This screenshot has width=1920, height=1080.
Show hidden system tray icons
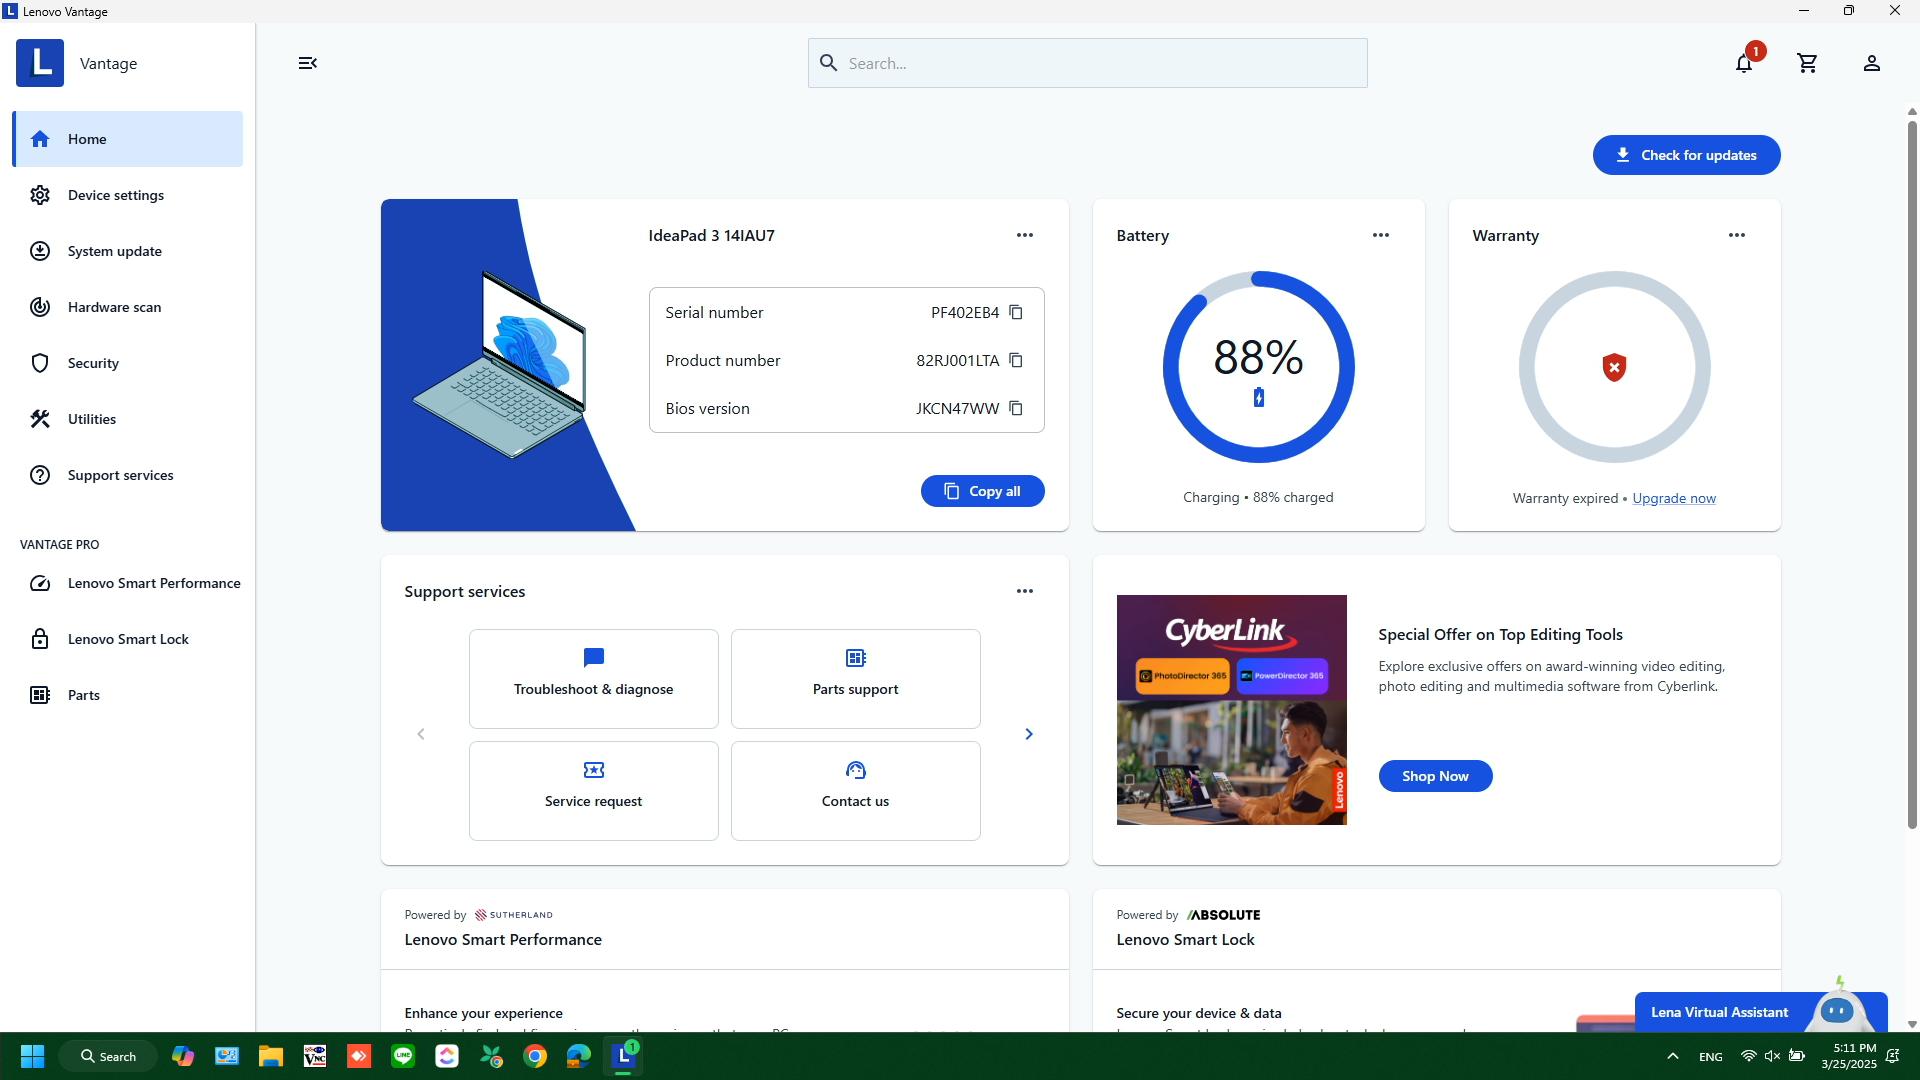click(1672, 1056)
